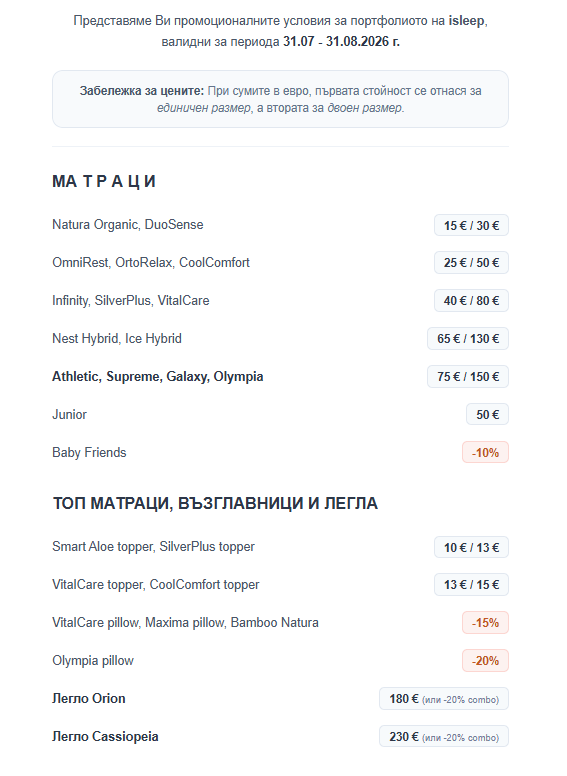Screen dimensions: 567x776
Task: Click the 75 € / 150 € badge
Action: click(x=468, y=377)
